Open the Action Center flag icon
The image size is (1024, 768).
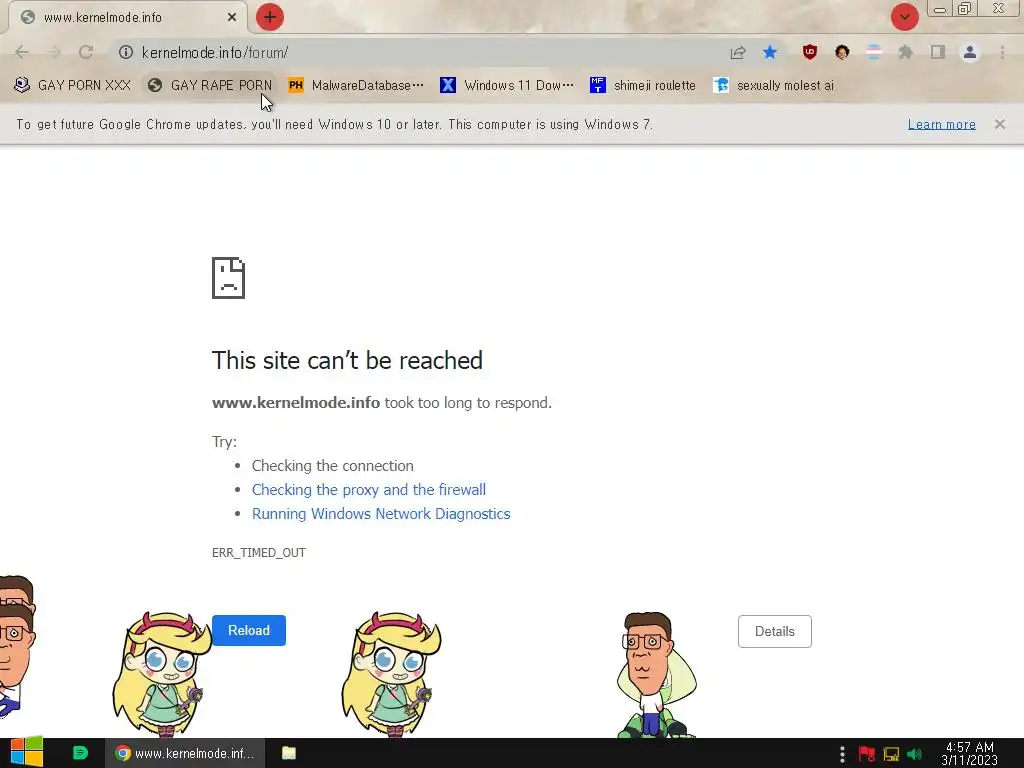[867, 754]
